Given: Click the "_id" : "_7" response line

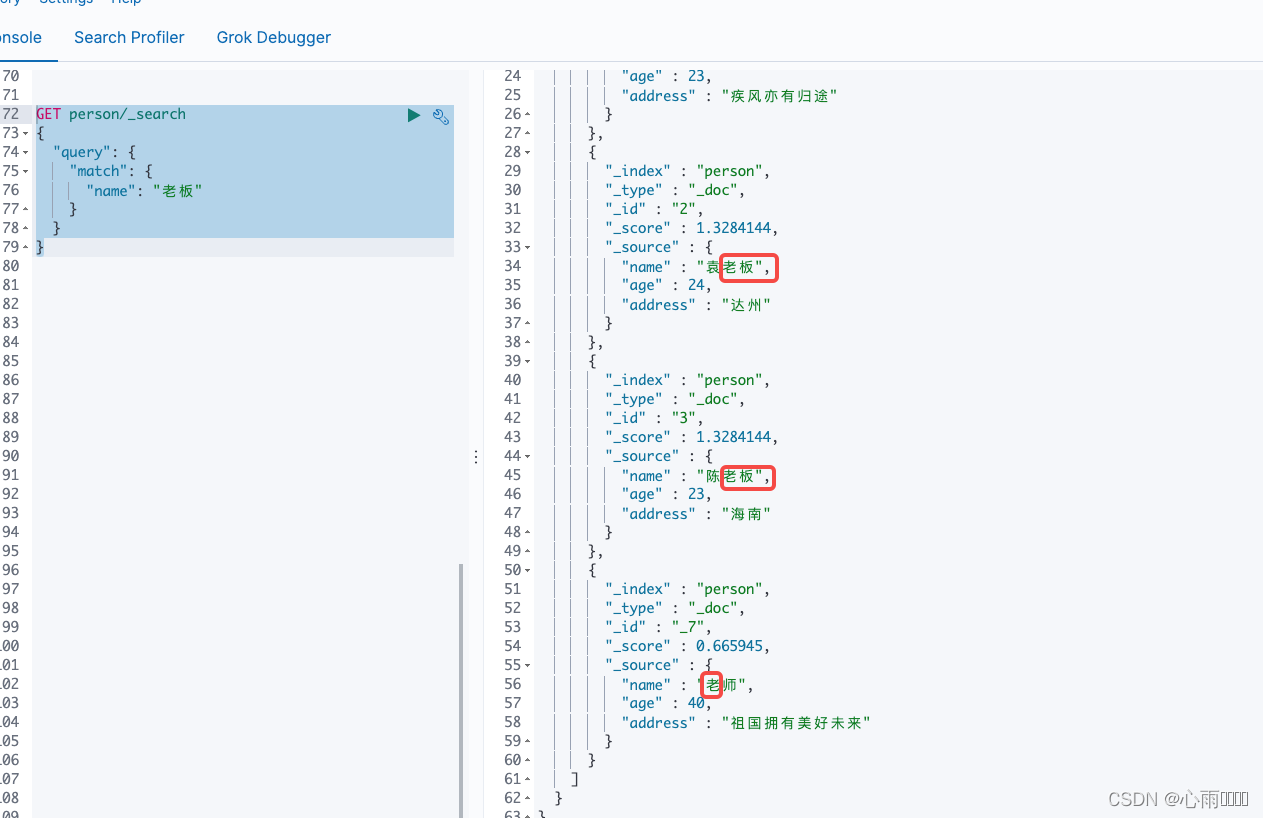Looking at the screenshot, I should 658,627.
